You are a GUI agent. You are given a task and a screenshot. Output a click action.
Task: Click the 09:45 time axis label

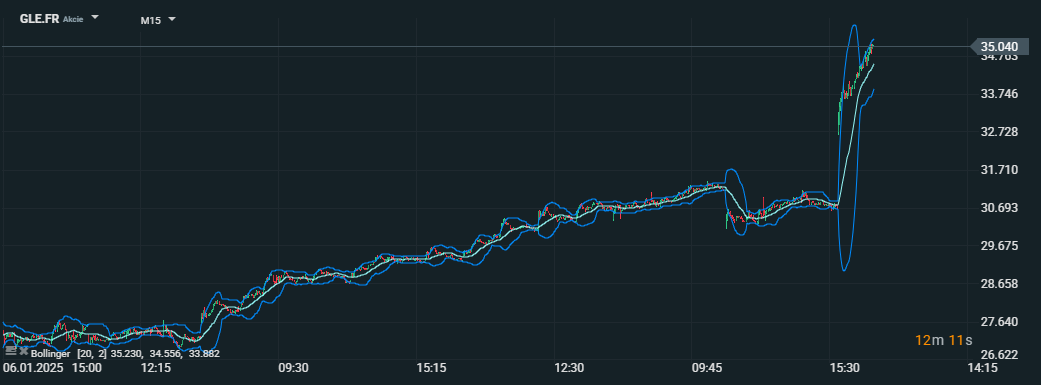[707, 368]
